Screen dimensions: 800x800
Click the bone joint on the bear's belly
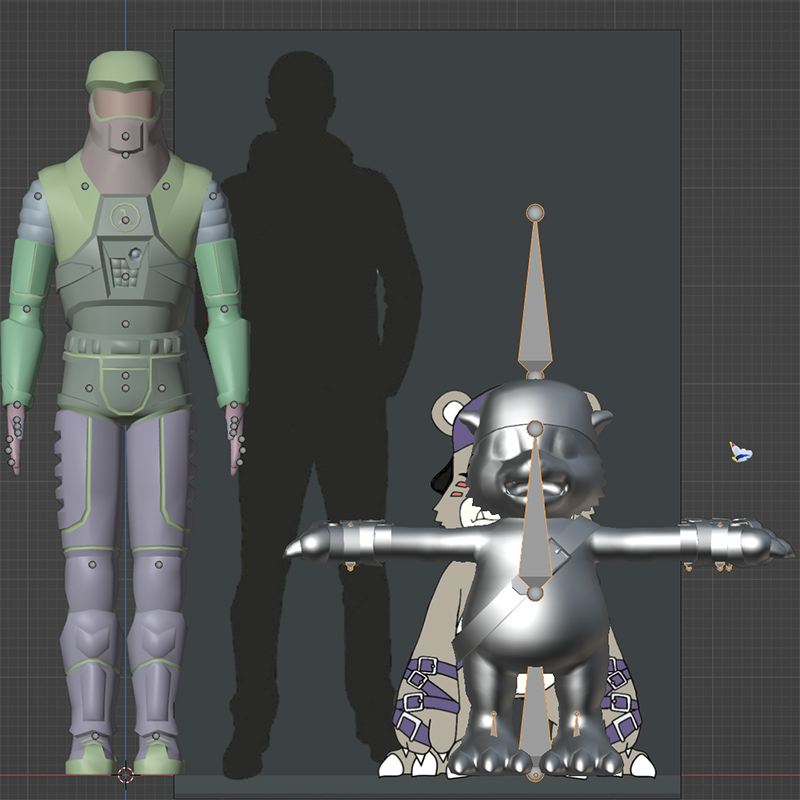click(535, 594)
